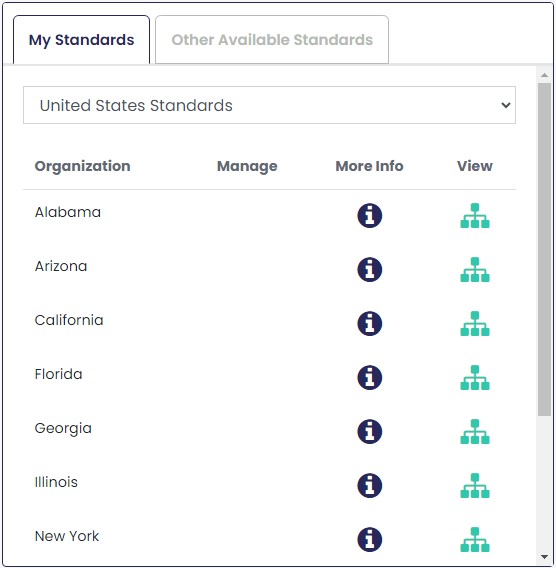
Task: View Florida standards tree
Action: click(x=475, y=377)
